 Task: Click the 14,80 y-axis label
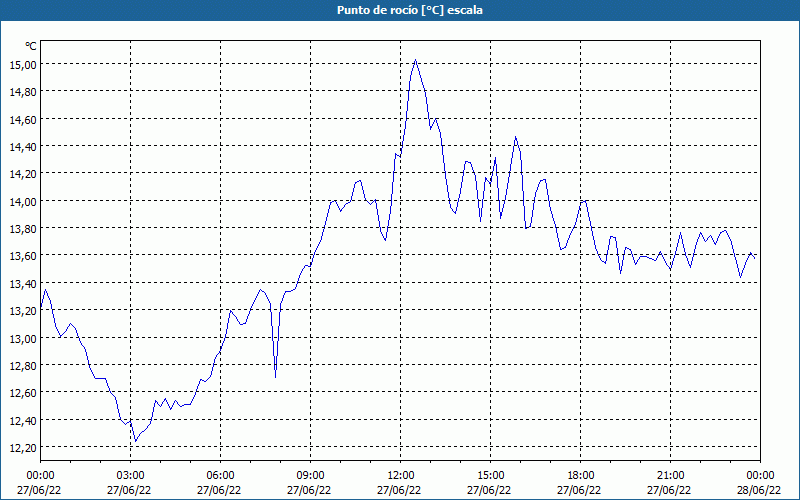coord(23,92)
